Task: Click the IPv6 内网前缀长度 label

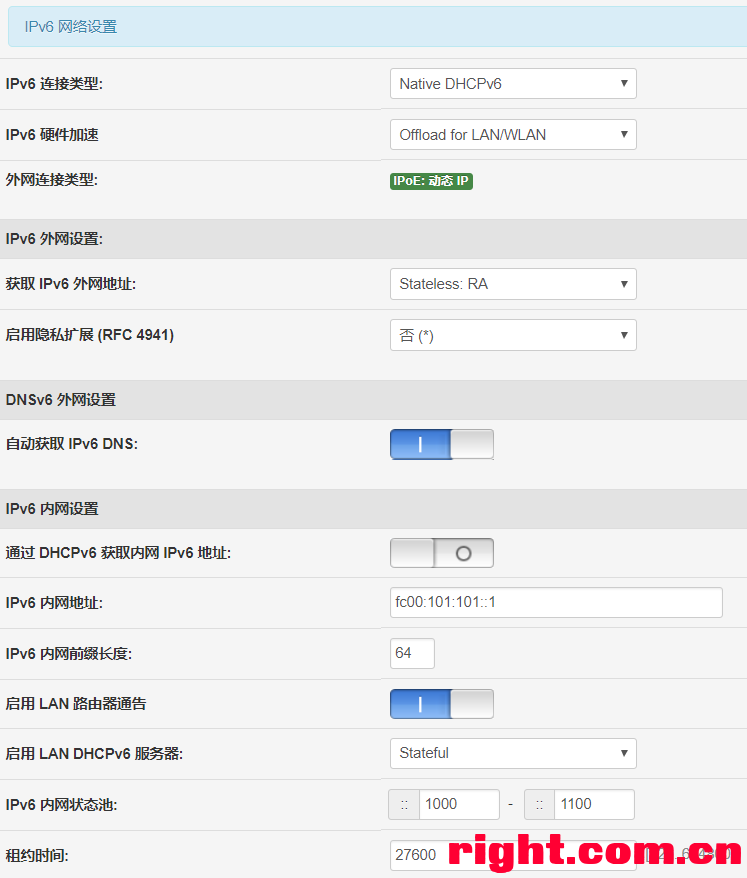Action: point(69,654)
